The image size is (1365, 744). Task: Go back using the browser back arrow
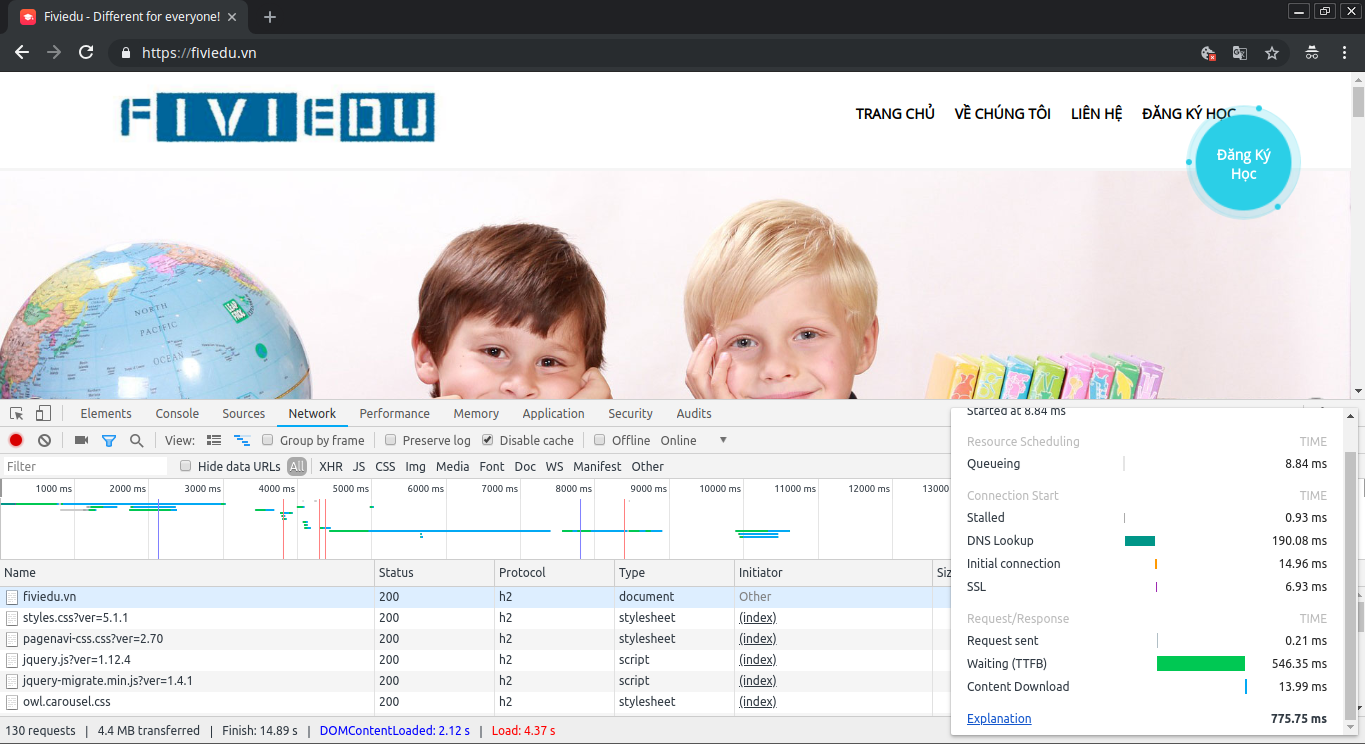pyautogui.click(x=22, y=53)
